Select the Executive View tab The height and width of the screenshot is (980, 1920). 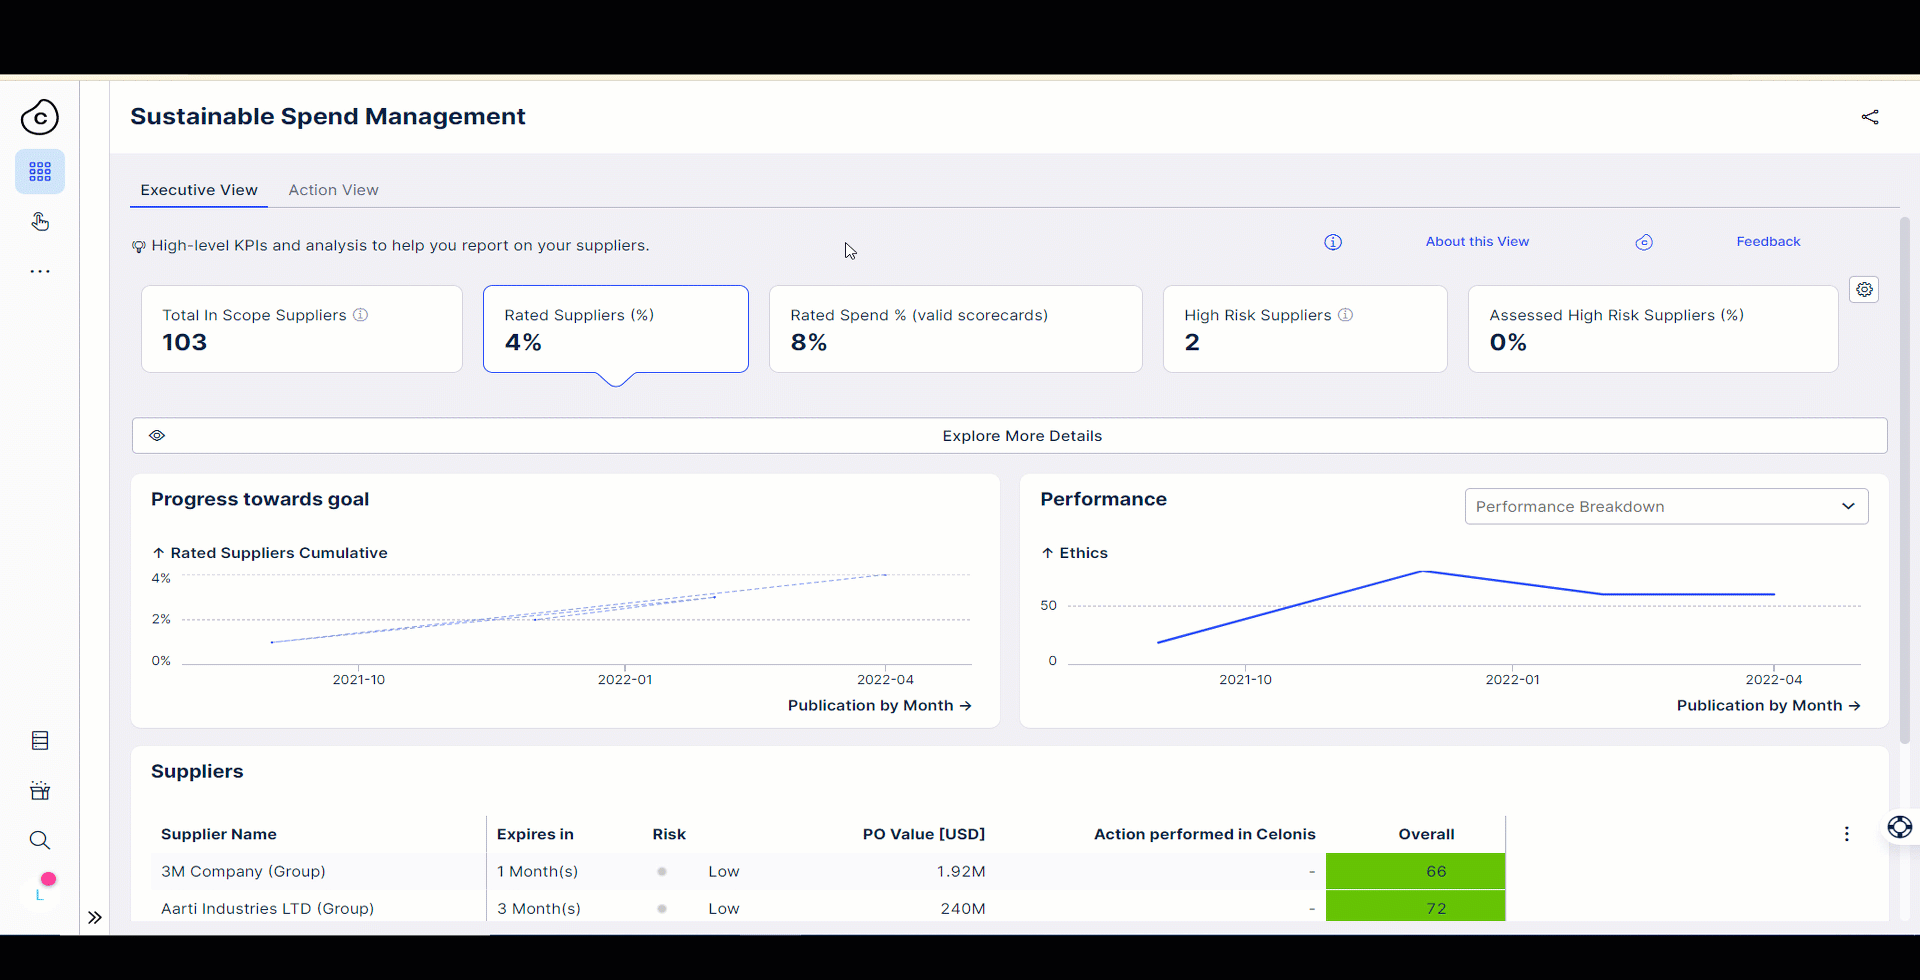pos(198,189)
